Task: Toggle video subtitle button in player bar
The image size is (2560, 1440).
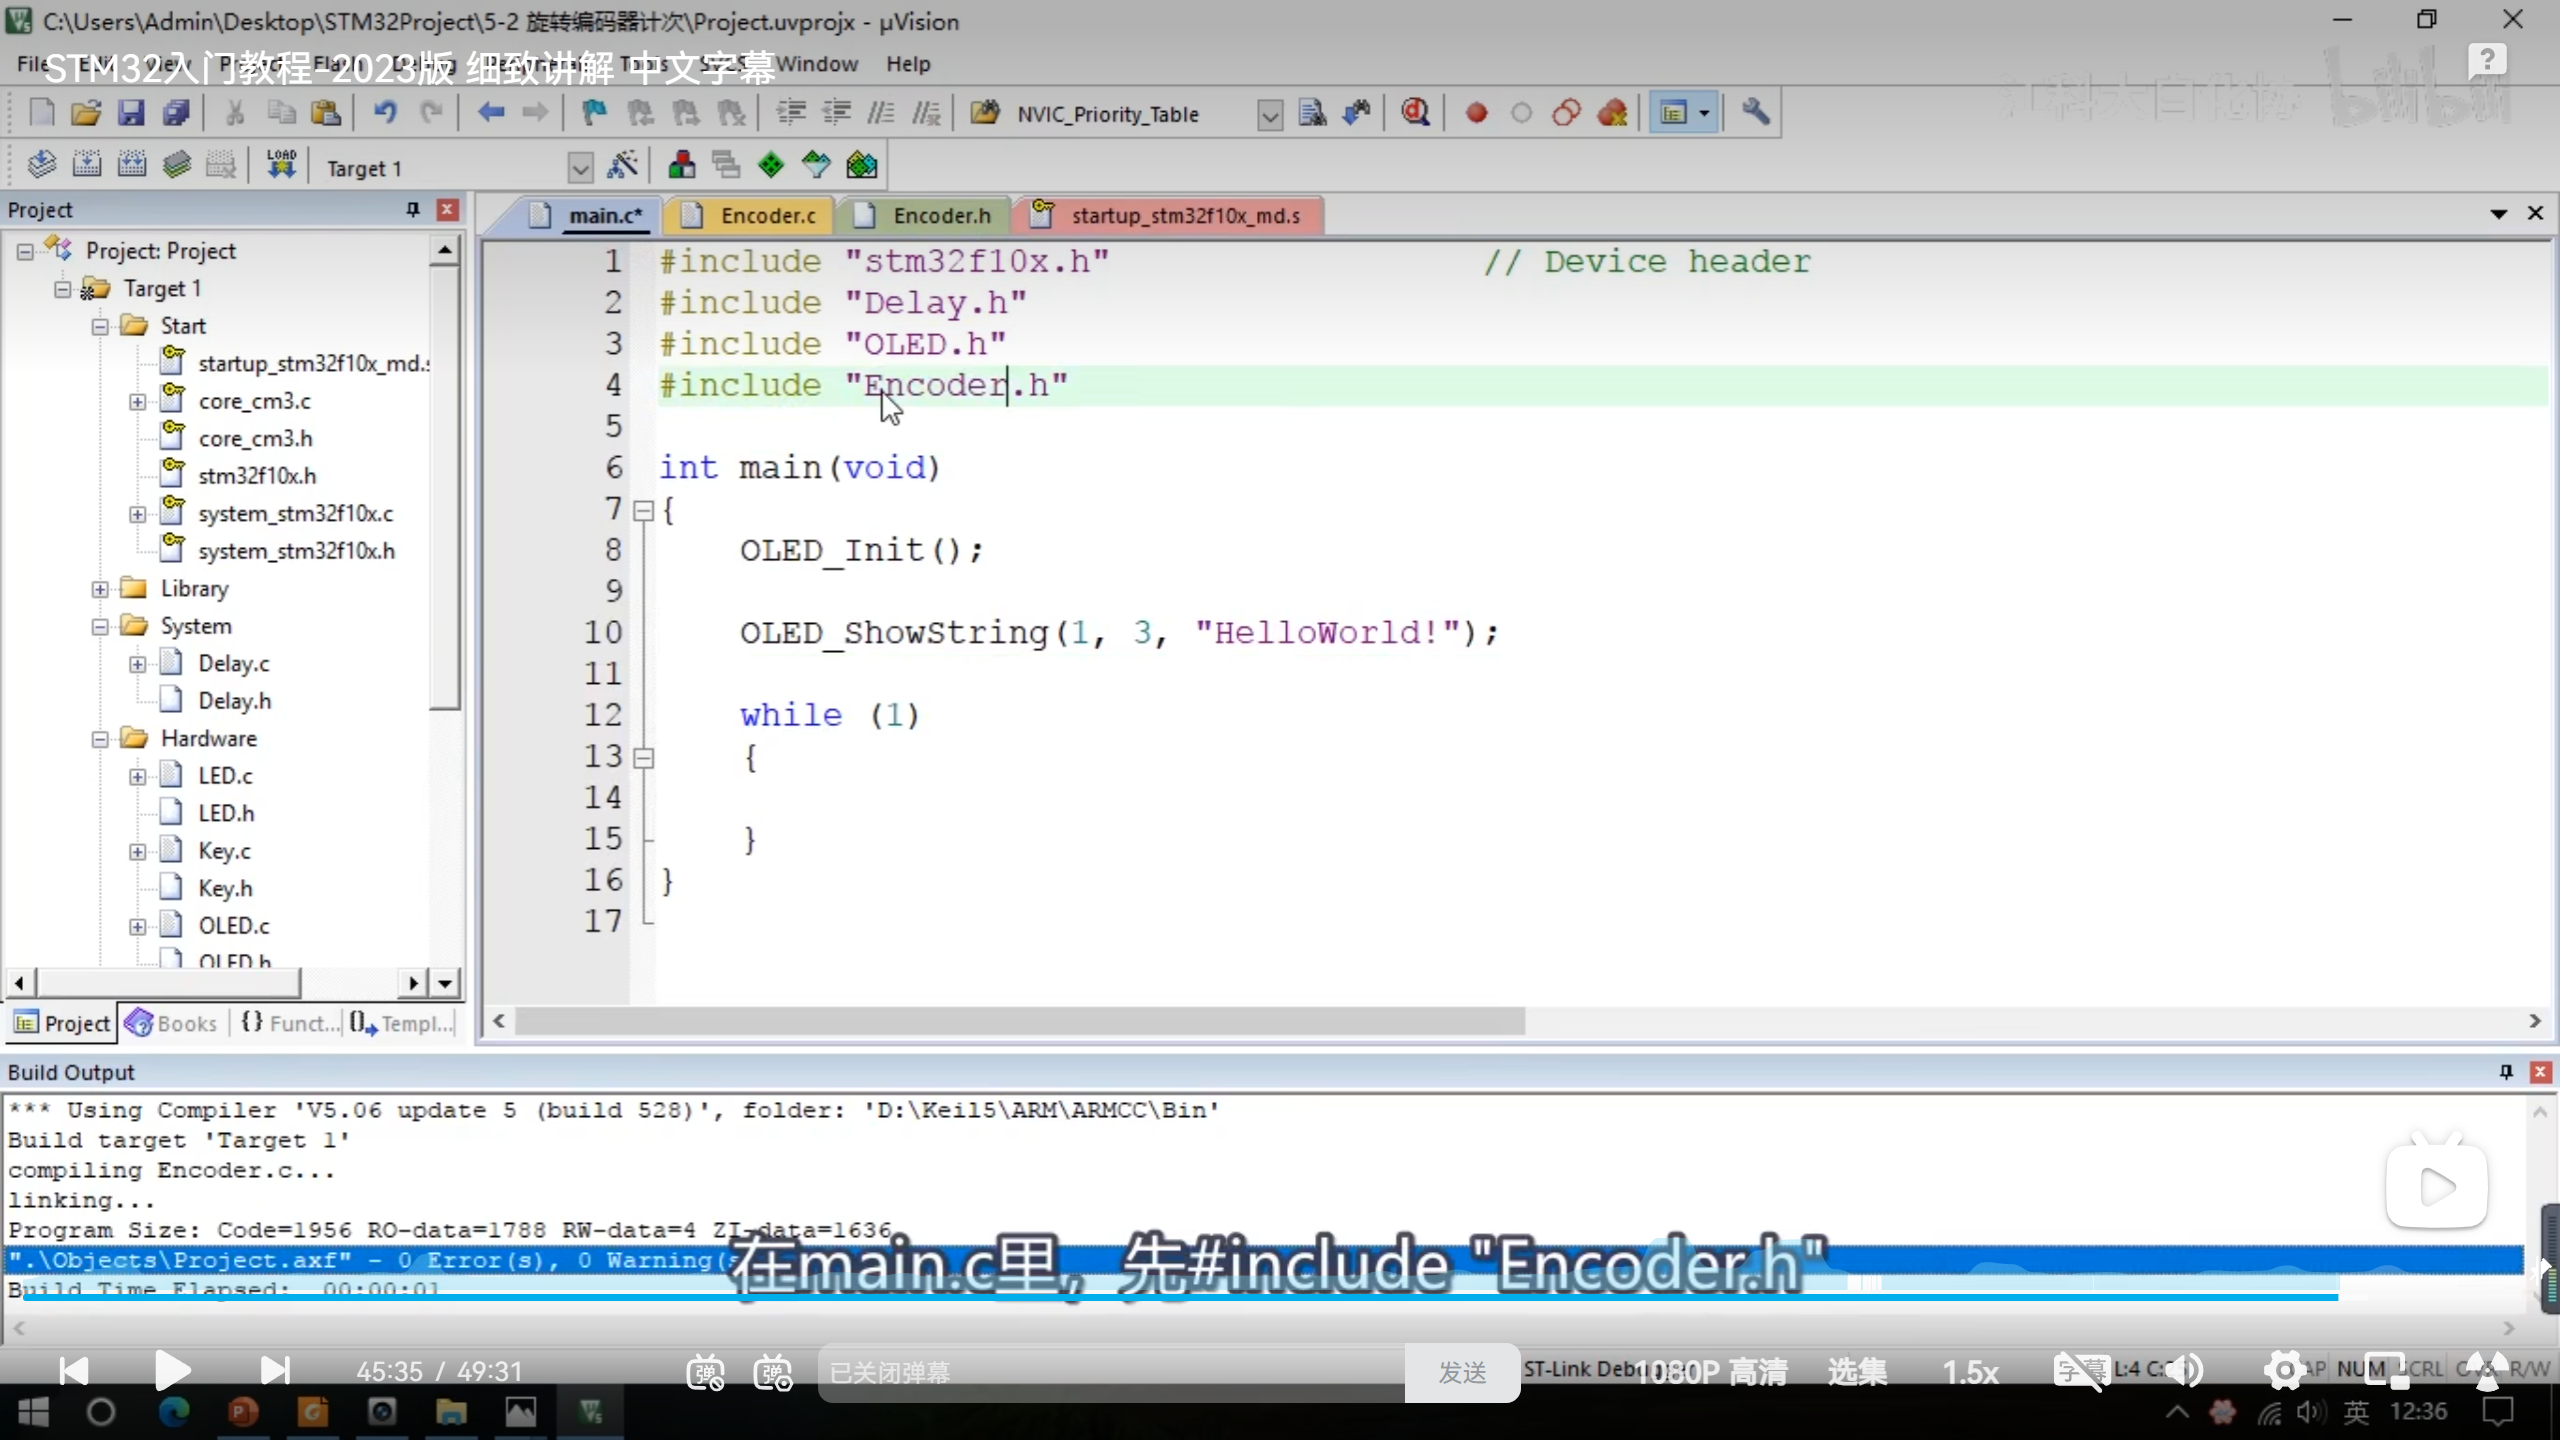Action: click(2080, 1371)
